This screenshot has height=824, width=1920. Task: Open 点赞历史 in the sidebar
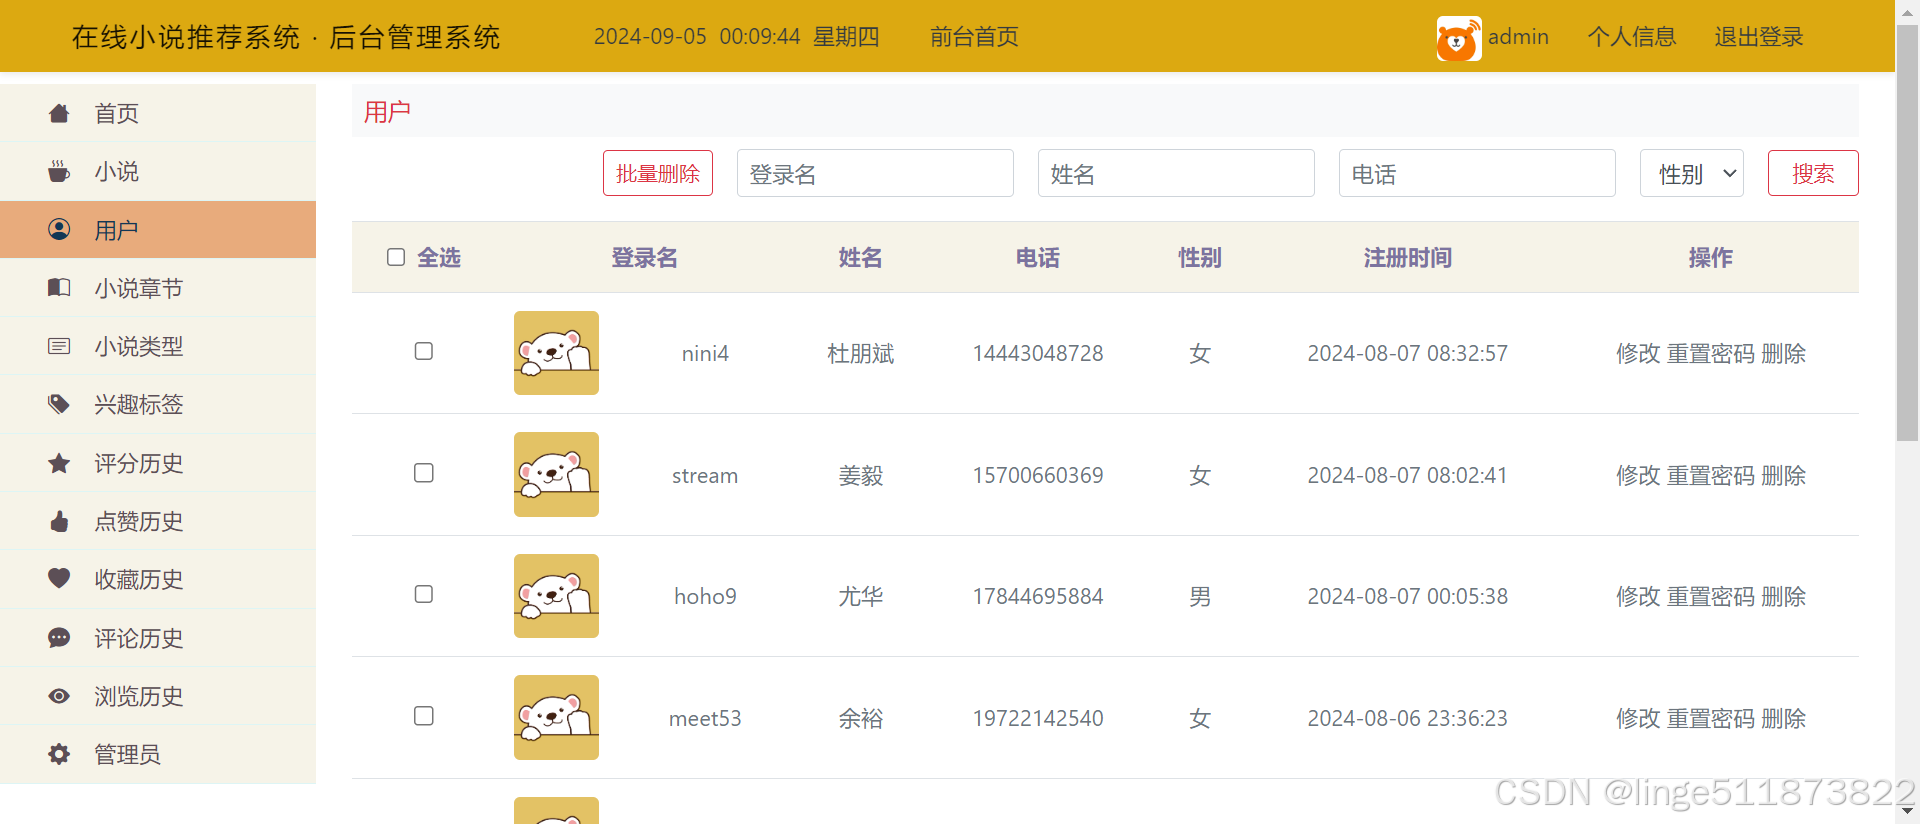(158, 521)
